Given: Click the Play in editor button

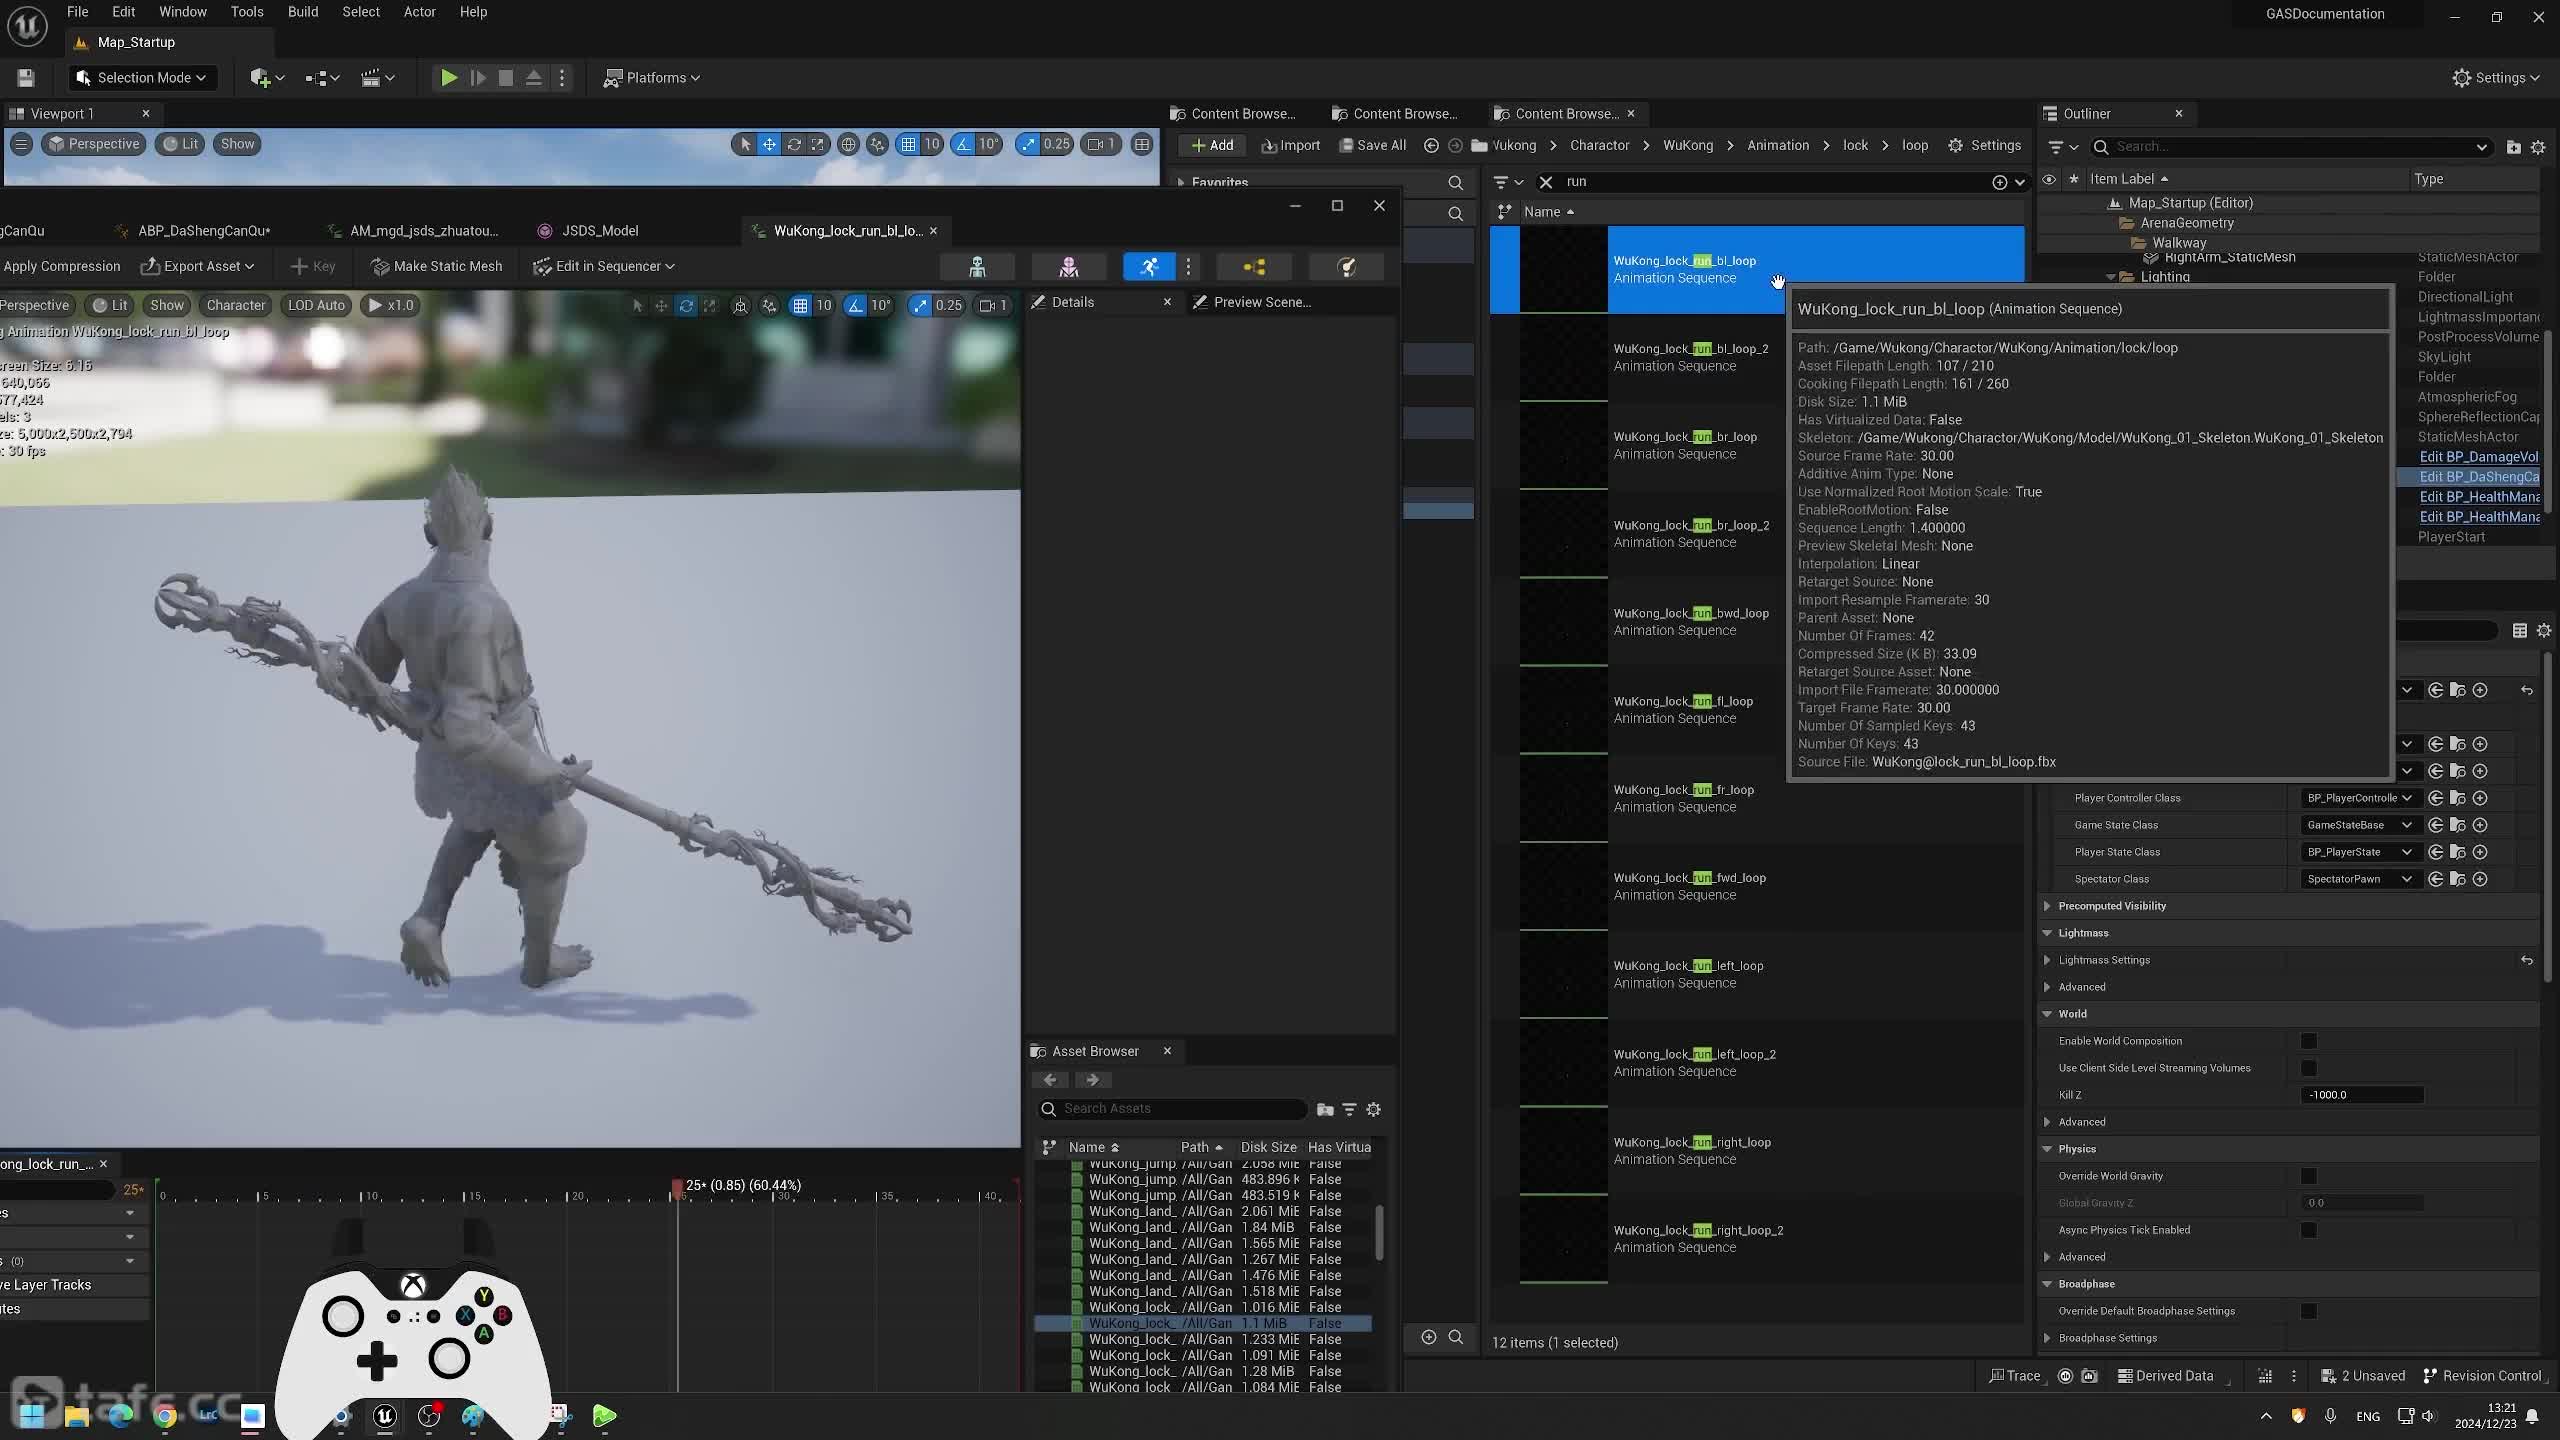Looking at the screenshot, I should click(449, 78).
